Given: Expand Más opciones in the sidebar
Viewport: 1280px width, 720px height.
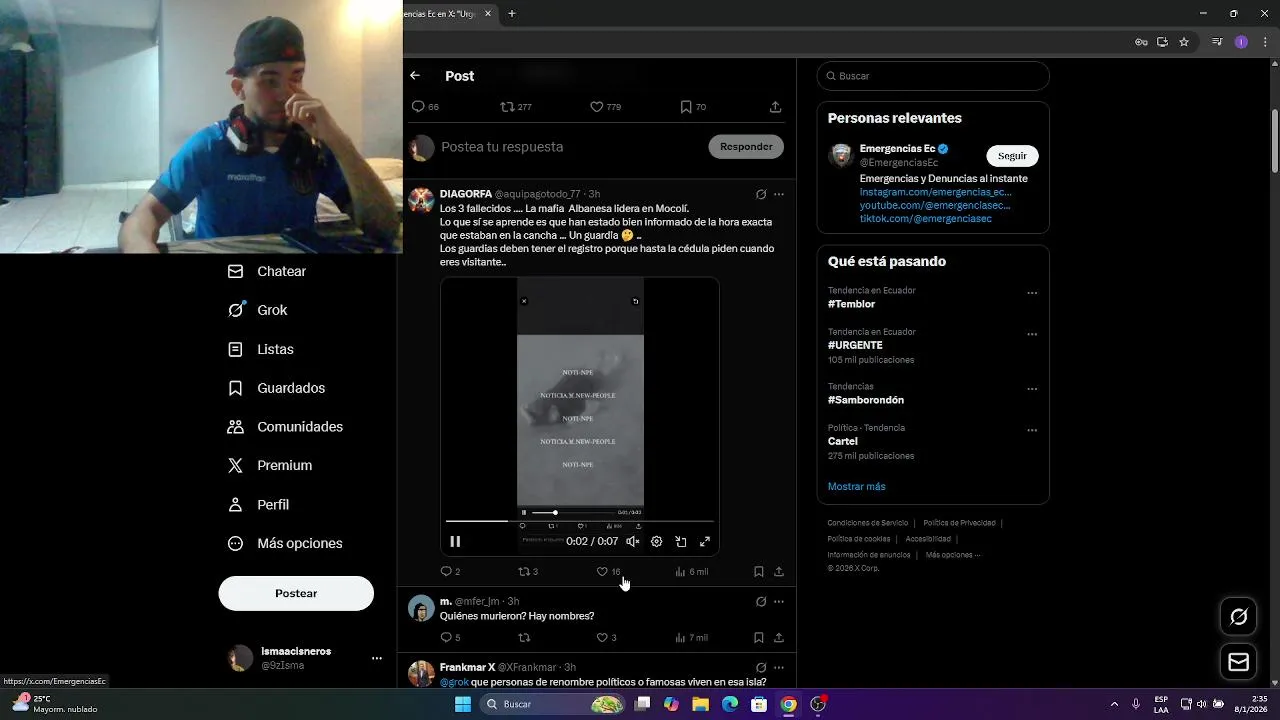Looking at the screenshot, I should point(286,544).
